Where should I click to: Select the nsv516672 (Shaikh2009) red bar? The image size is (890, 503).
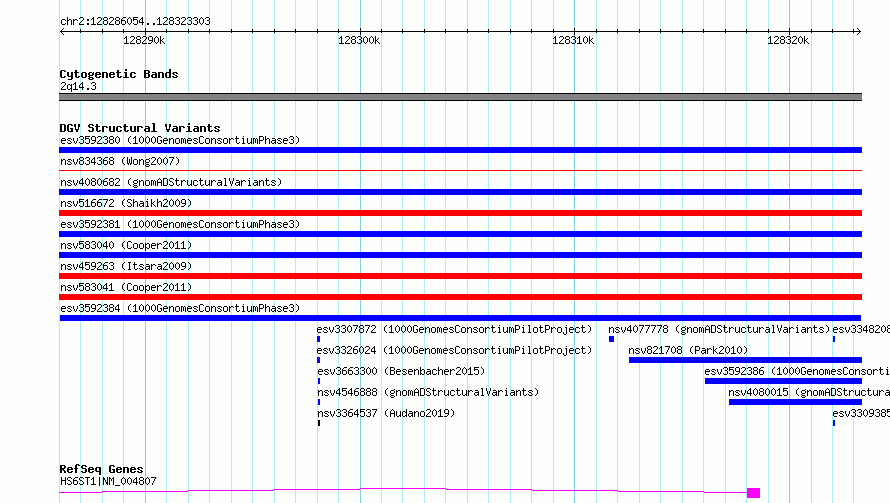tap(460, 213)
